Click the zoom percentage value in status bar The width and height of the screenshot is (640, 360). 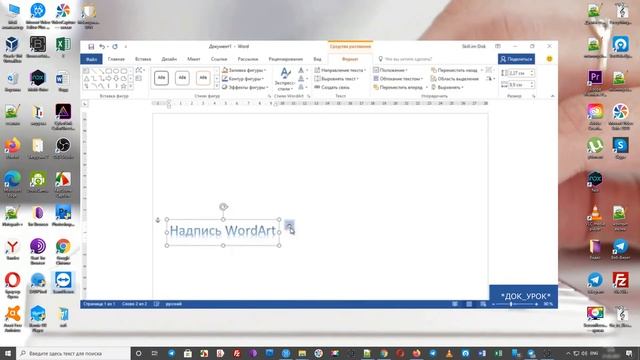coord(548,304)
